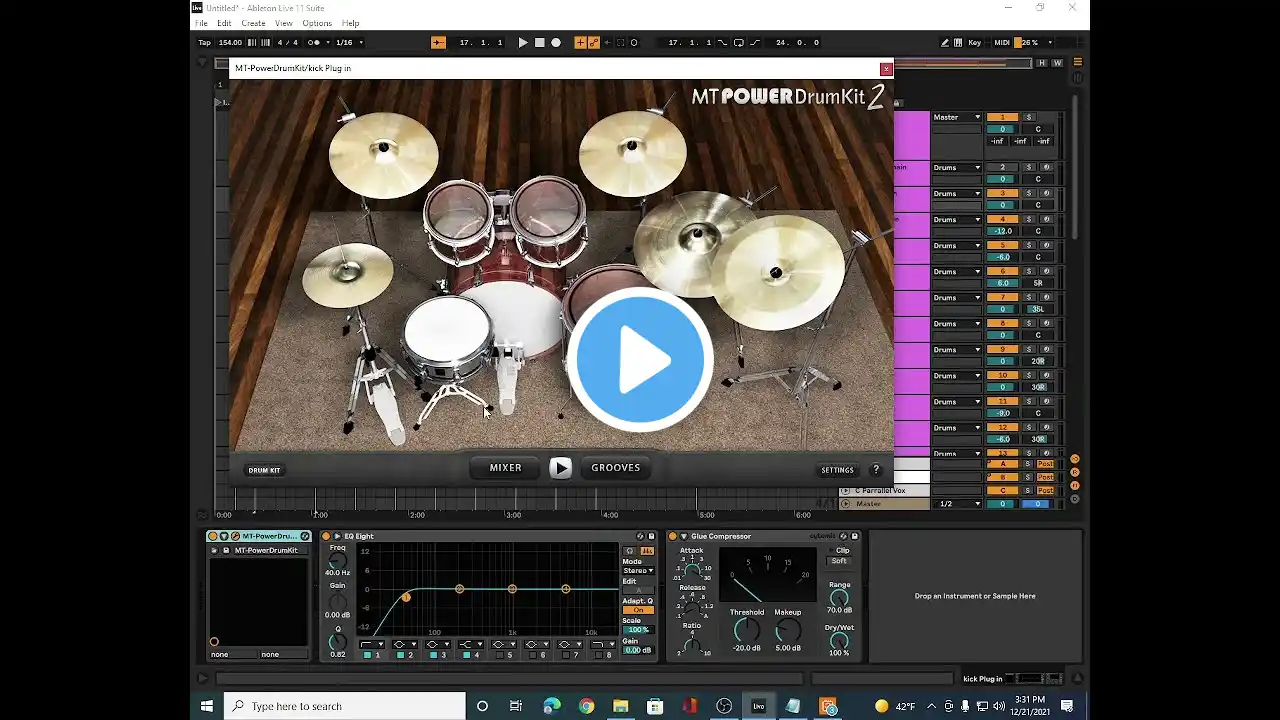Toggle the Glue Compressor device activator
1280x720 pixels.
[x=672, y=537]
